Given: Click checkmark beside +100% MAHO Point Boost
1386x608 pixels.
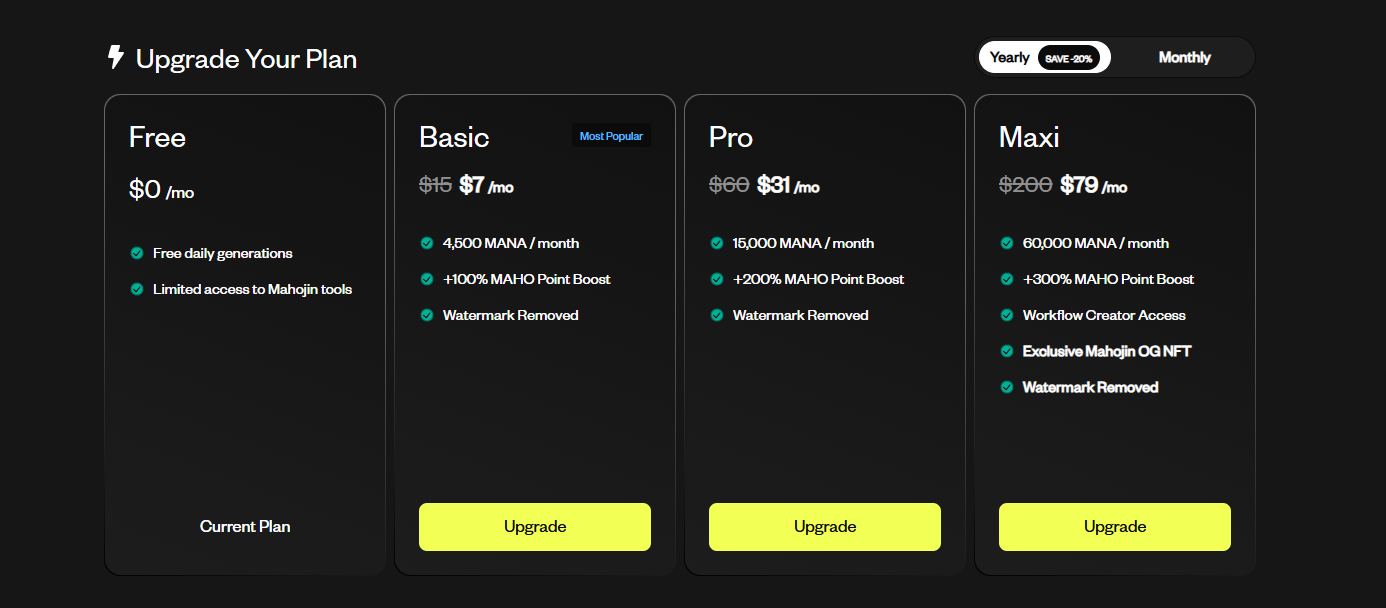Looking at the screenshot, I should (x=427, y=279).
